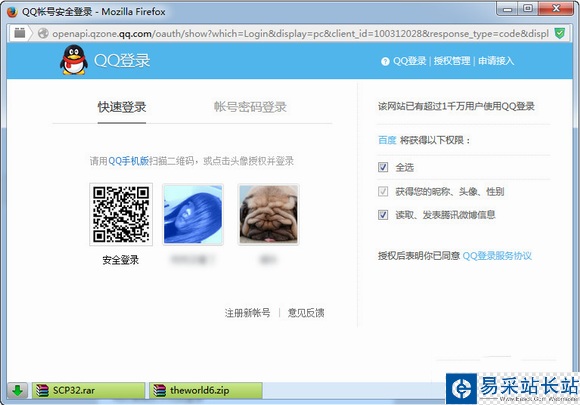Close the Firefox window
Viewport: 580px width, 405px height.
556,9
